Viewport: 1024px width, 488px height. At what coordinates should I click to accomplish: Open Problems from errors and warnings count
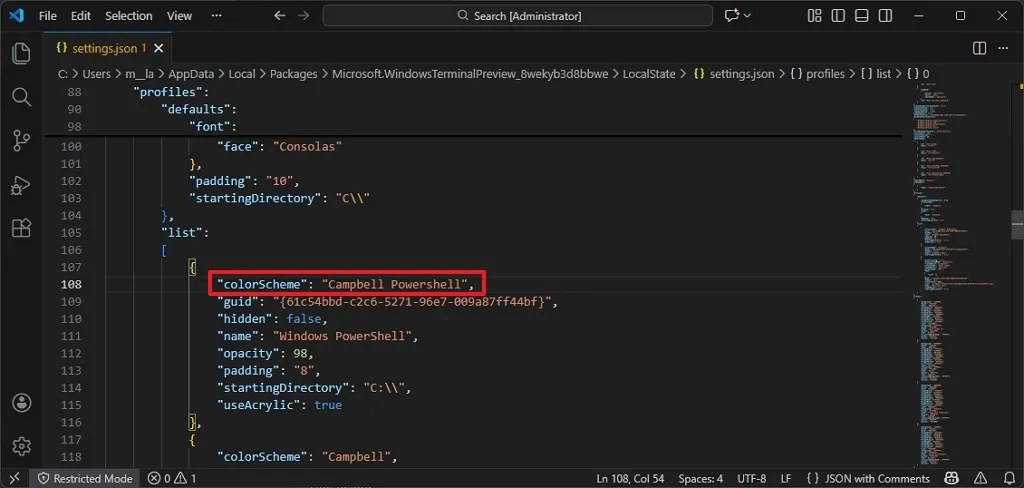[172, 478]
